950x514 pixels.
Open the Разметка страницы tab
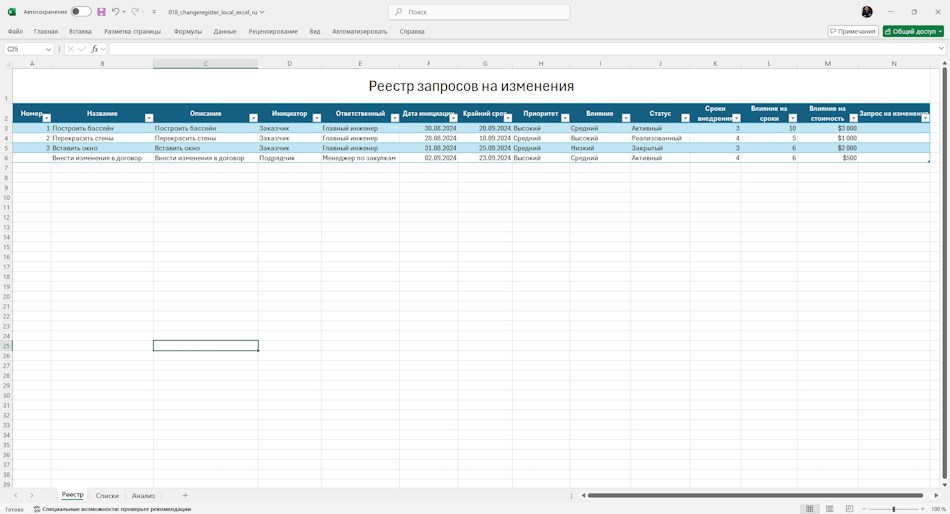[x=133, y=32]
